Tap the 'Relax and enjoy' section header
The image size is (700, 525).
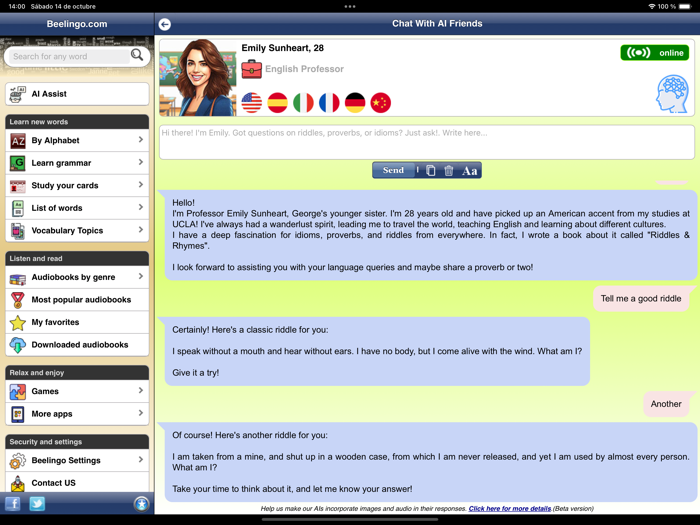pos(77,373)
